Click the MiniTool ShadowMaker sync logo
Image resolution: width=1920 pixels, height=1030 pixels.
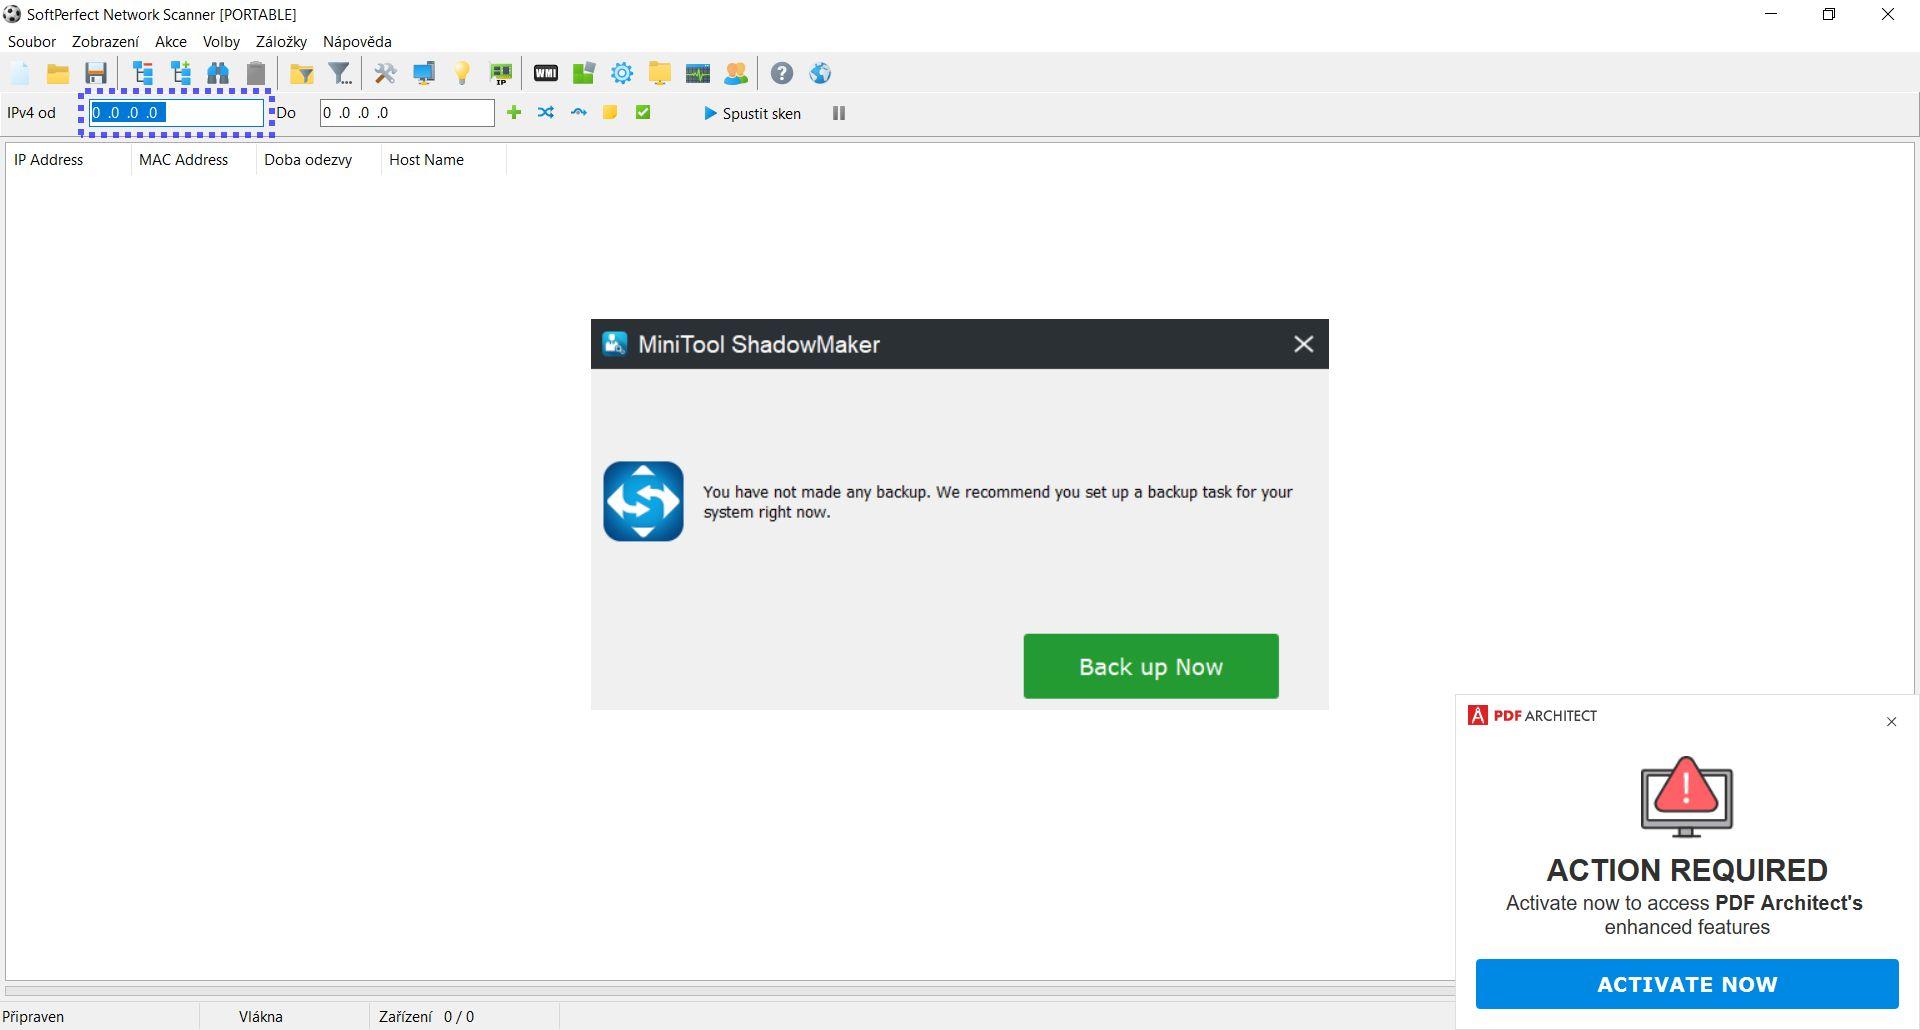(643, 501)
